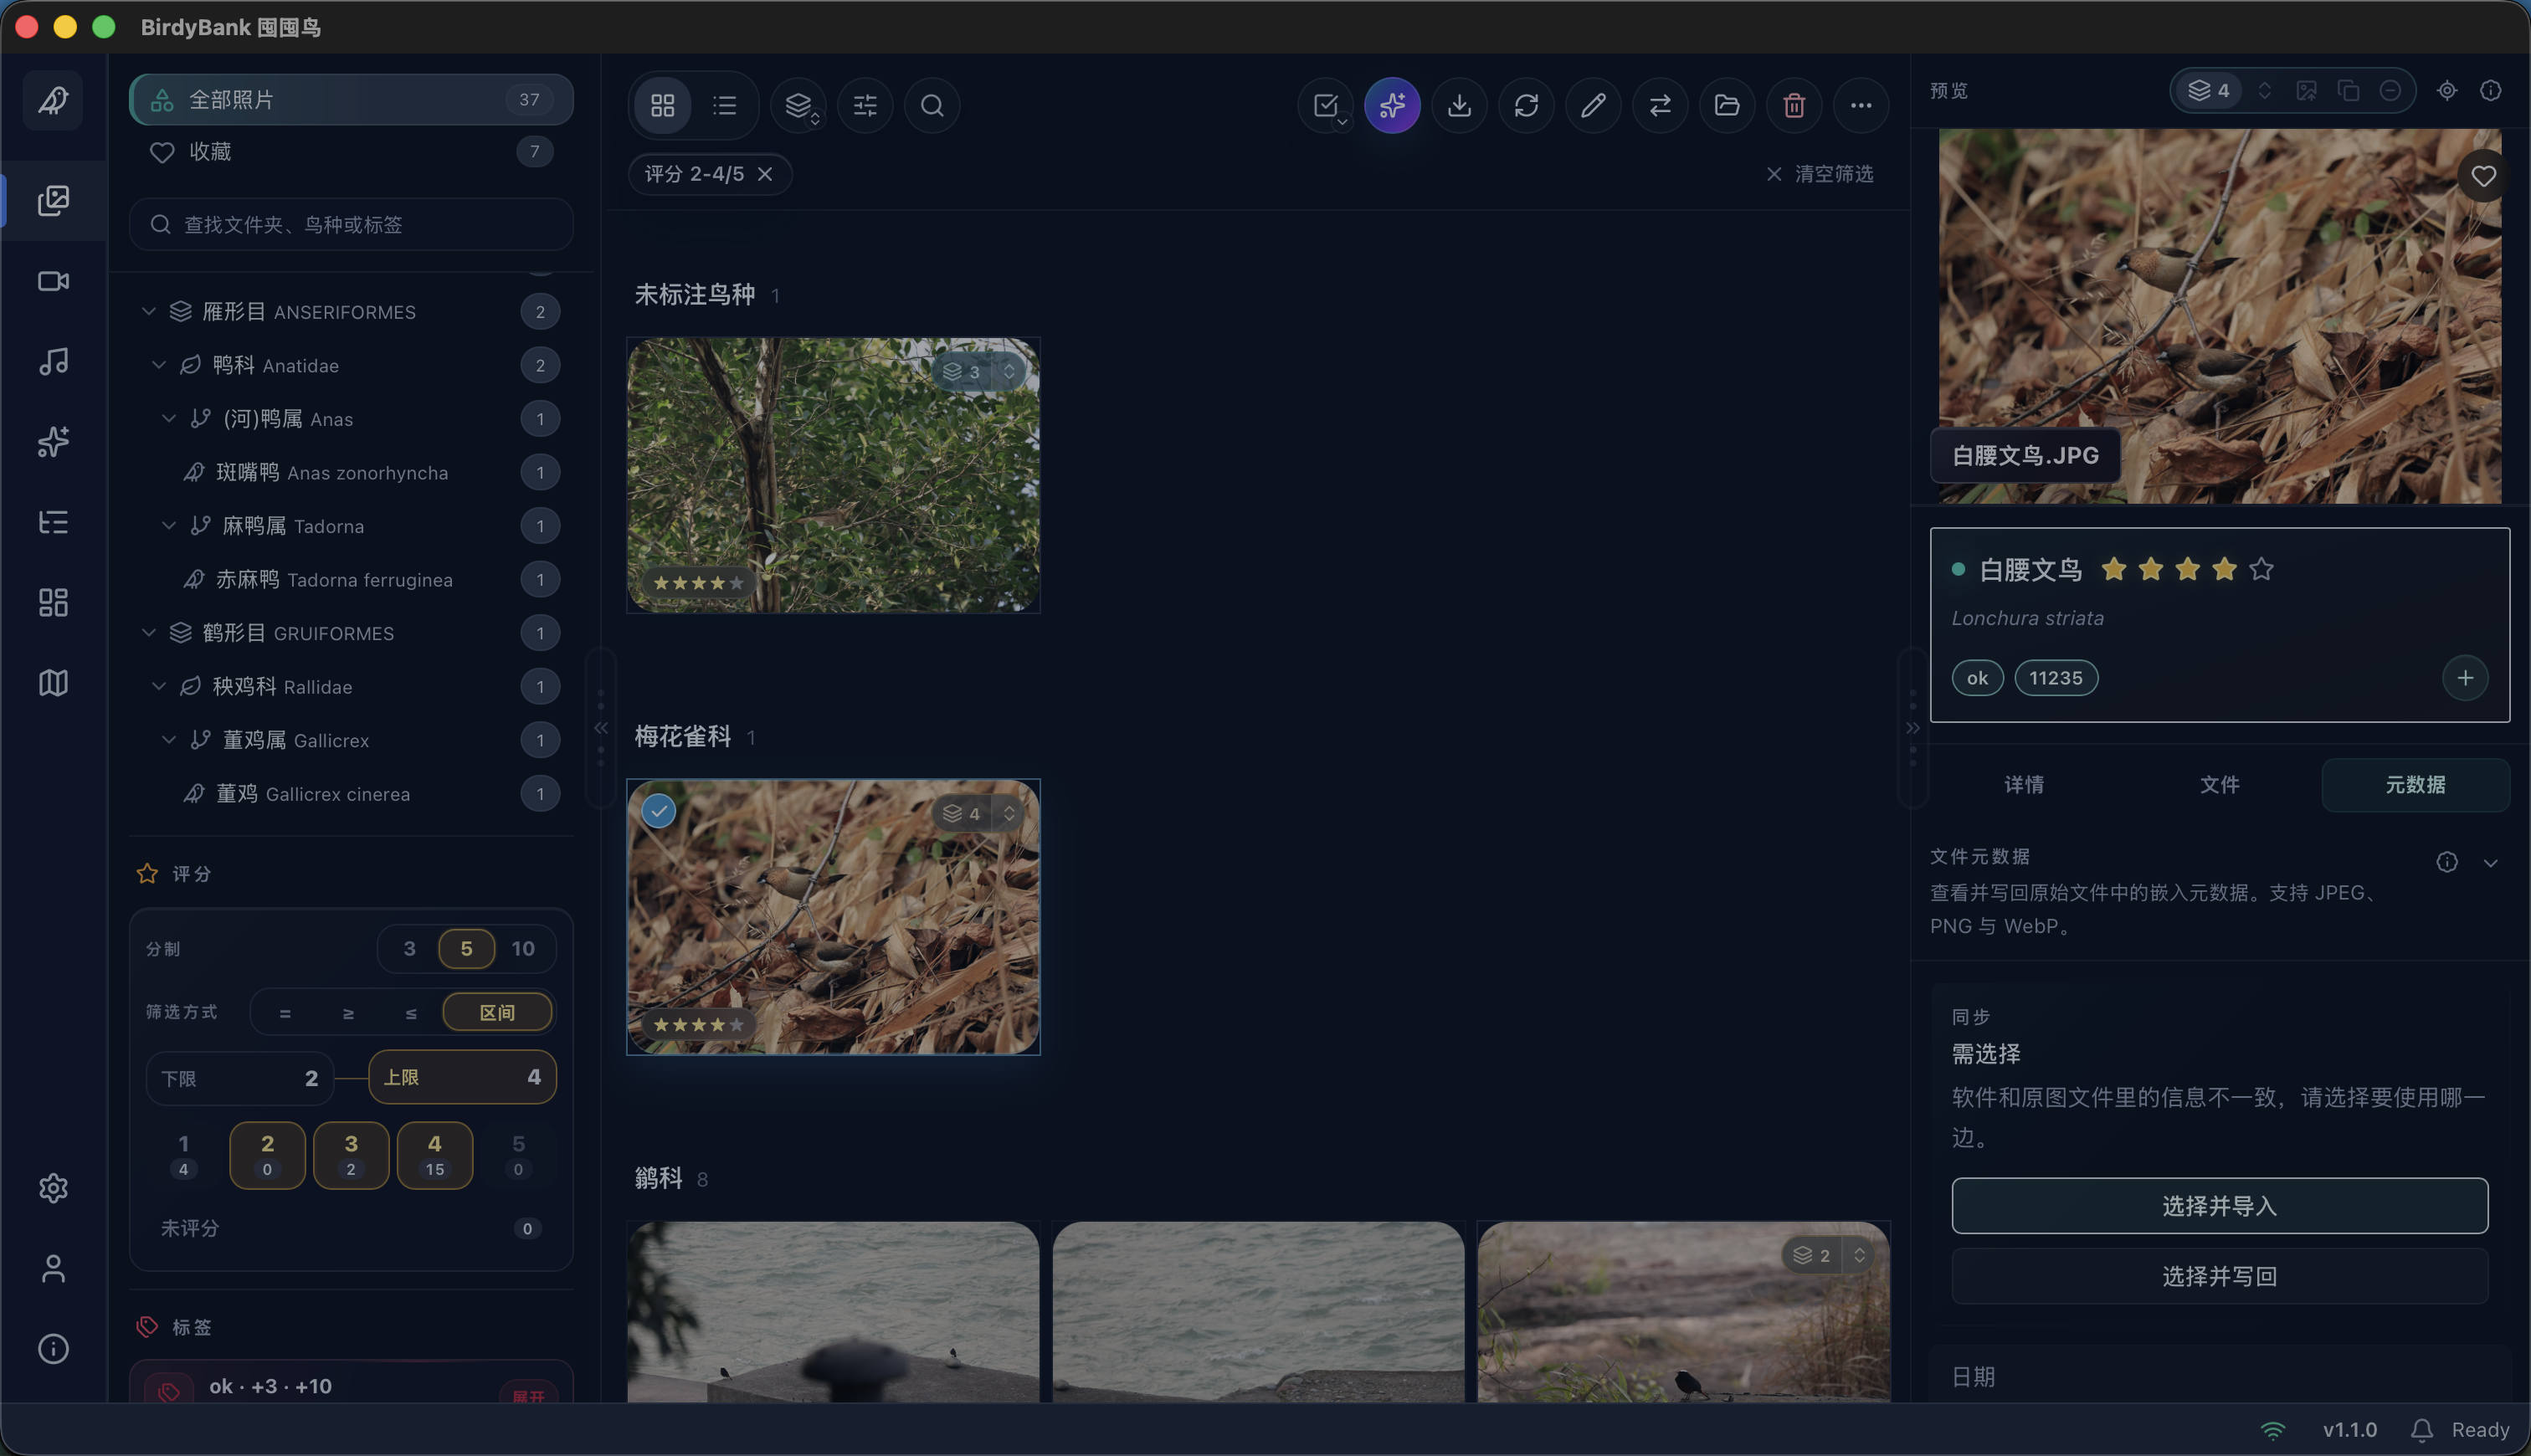Collapse the 麻鸭属 Tadorna node
The image size is (2531, 1456).
click(x=169, y=526)
